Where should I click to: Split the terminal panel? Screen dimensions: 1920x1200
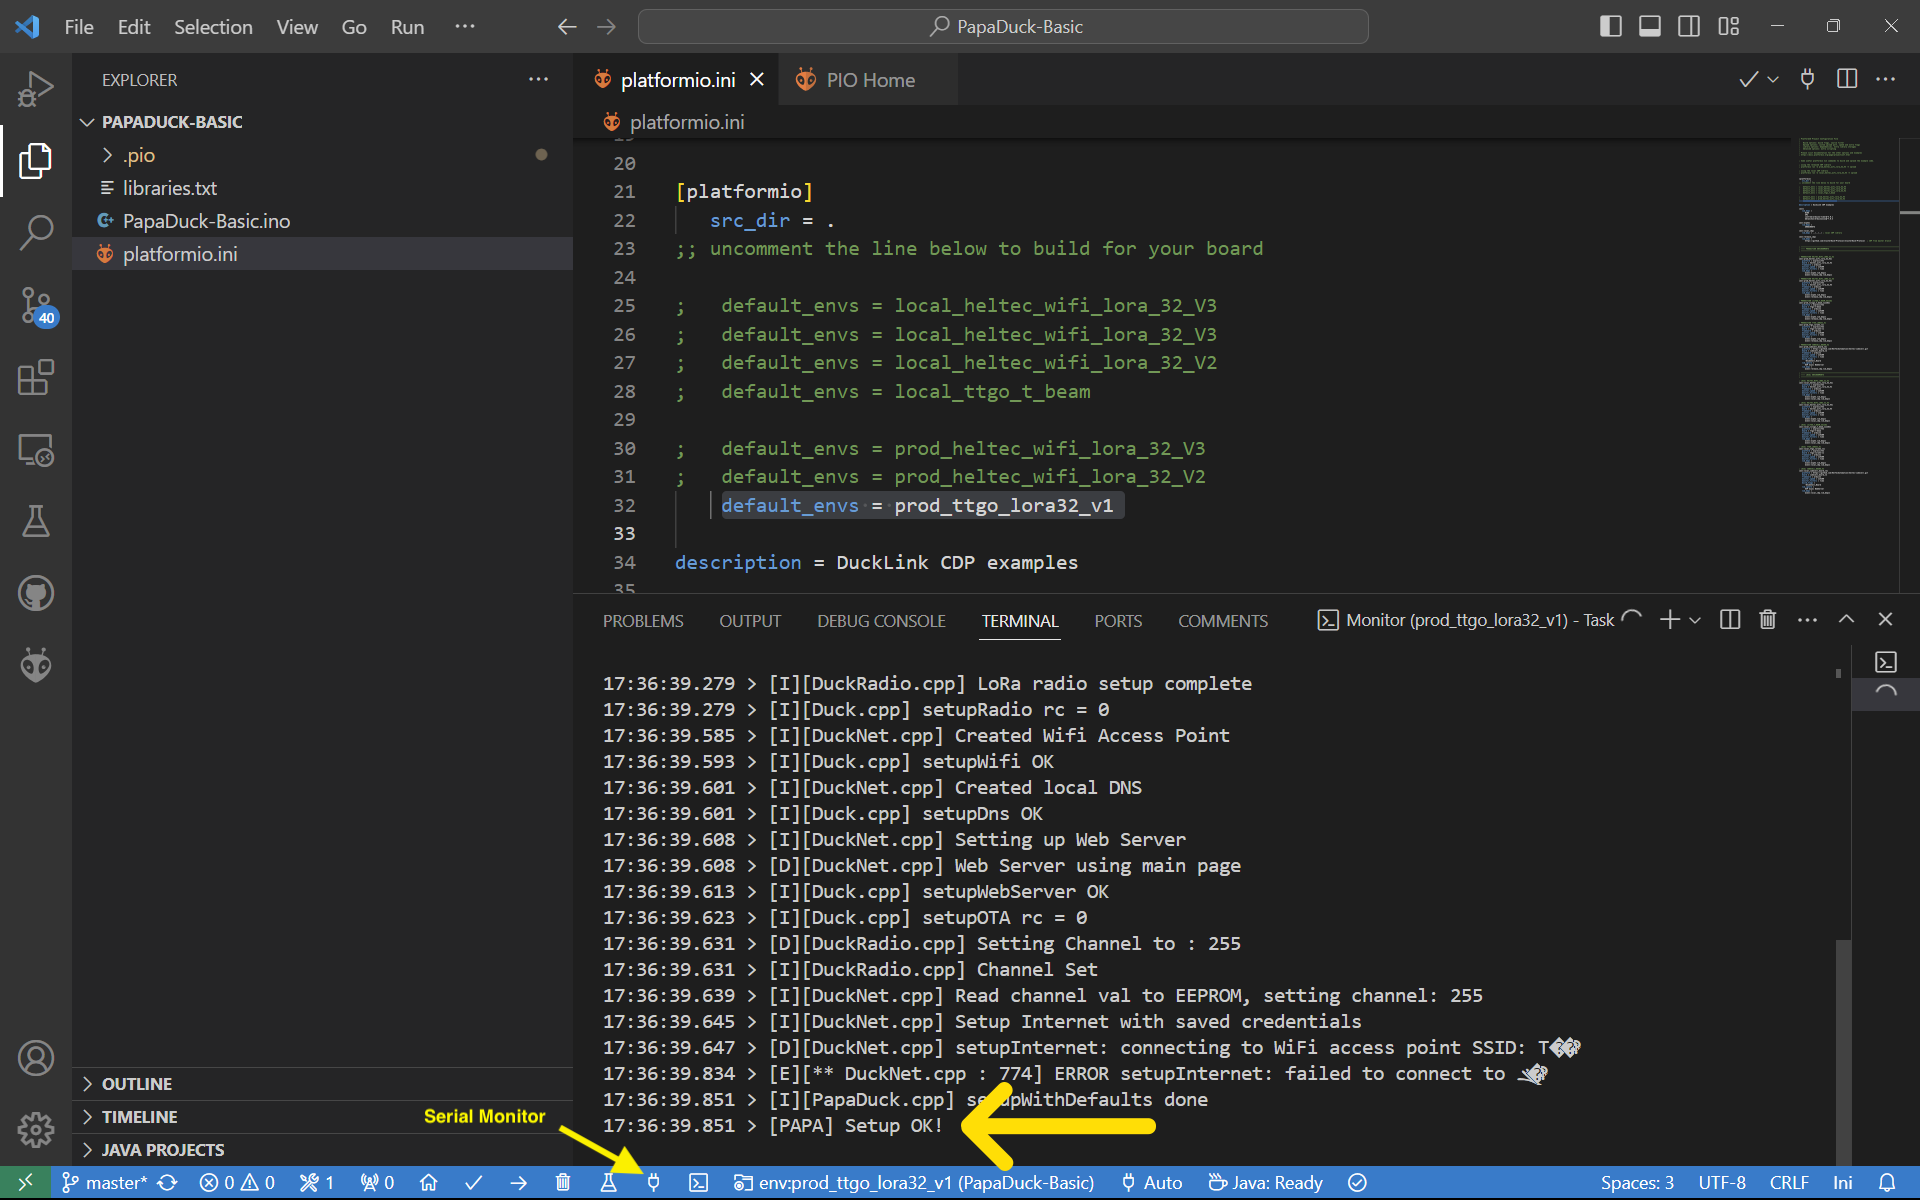click(1730, 620)
